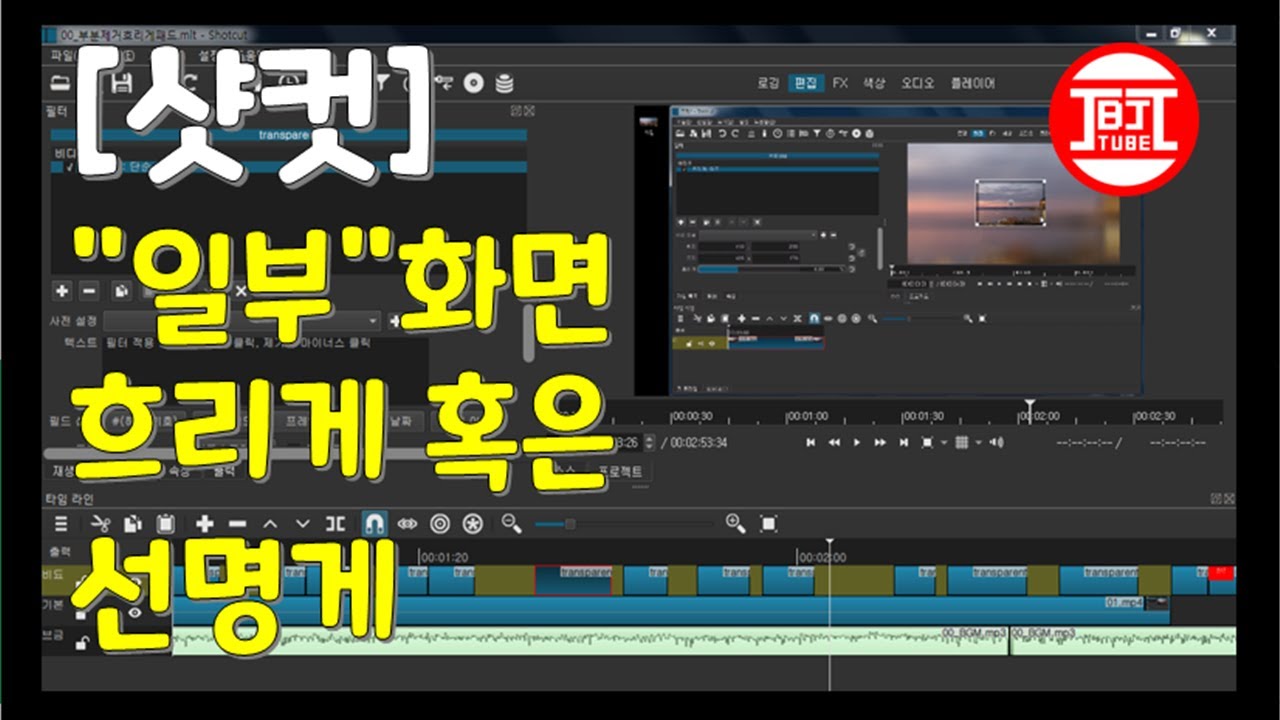Select the highlighted transparent clip on video track
The width and height of the screenshot is (1280, 720).
click(574, 581)
